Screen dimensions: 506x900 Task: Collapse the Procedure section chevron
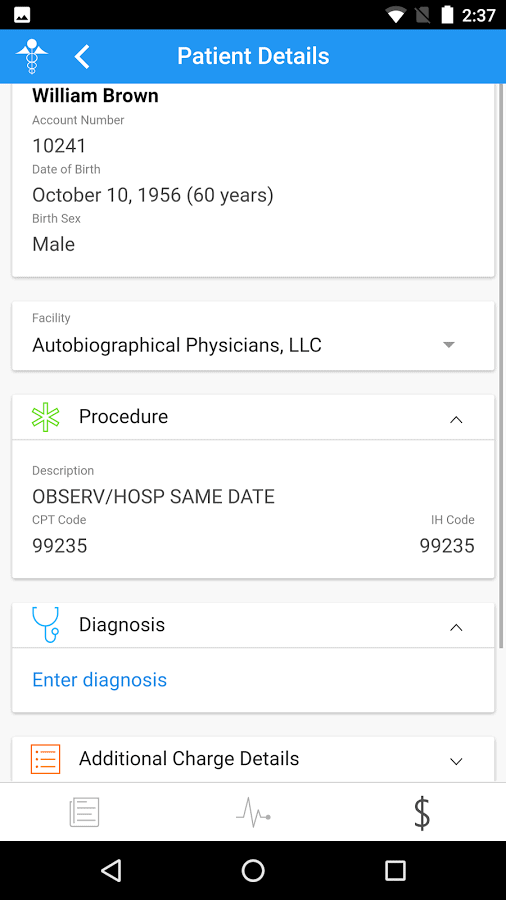456,420
